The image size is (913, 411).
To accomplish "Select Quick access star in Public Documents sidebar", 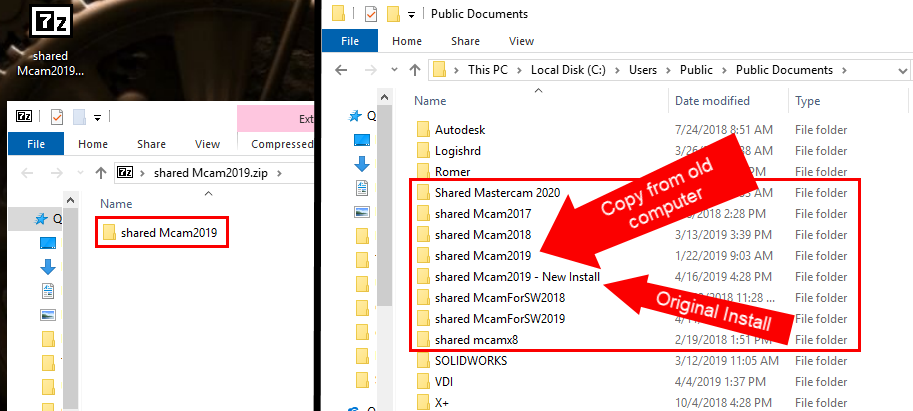I will (355, 116).
